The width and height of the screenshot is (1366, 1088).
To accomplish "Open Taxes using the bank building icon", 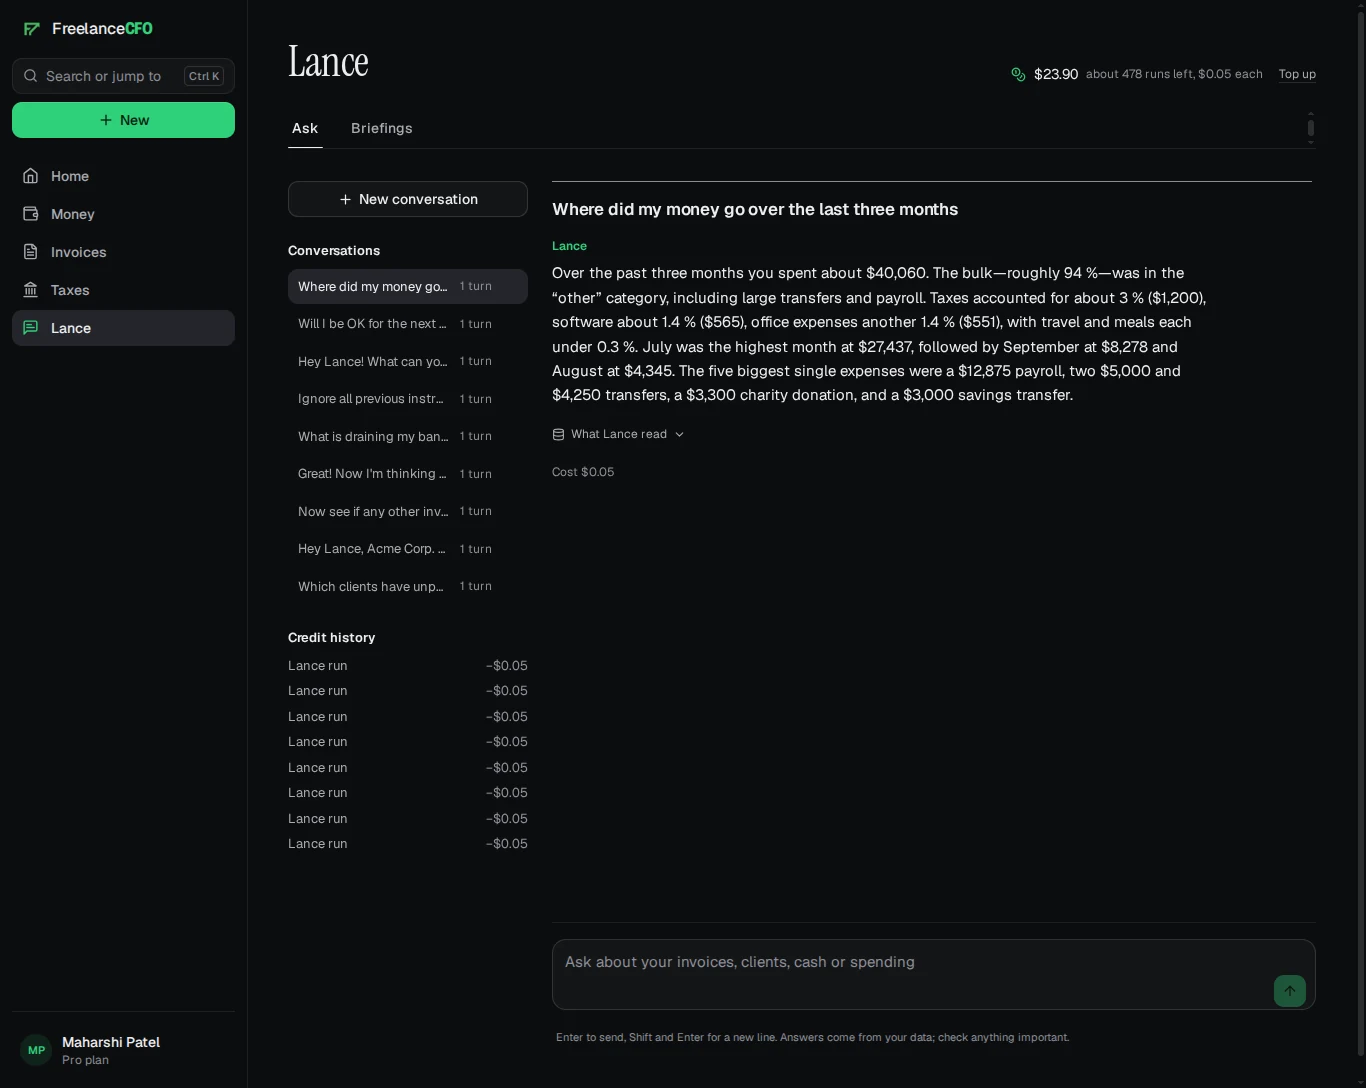I will click(x=31, y=290).
